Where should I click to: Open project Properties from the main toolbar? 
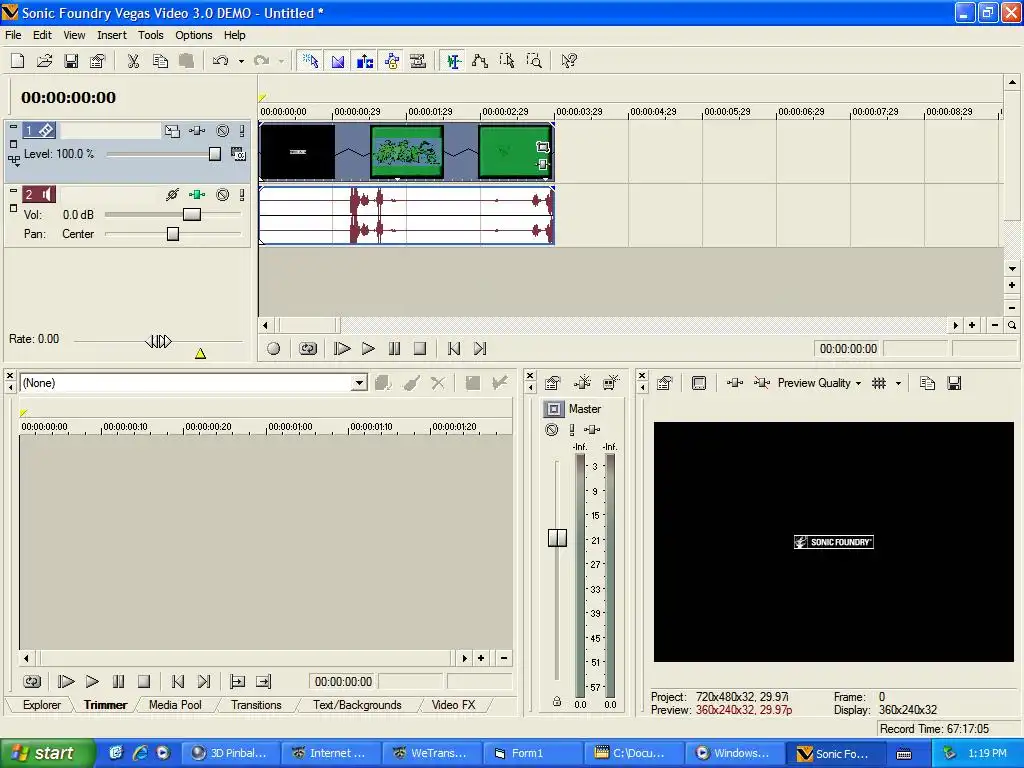point(97,61)
